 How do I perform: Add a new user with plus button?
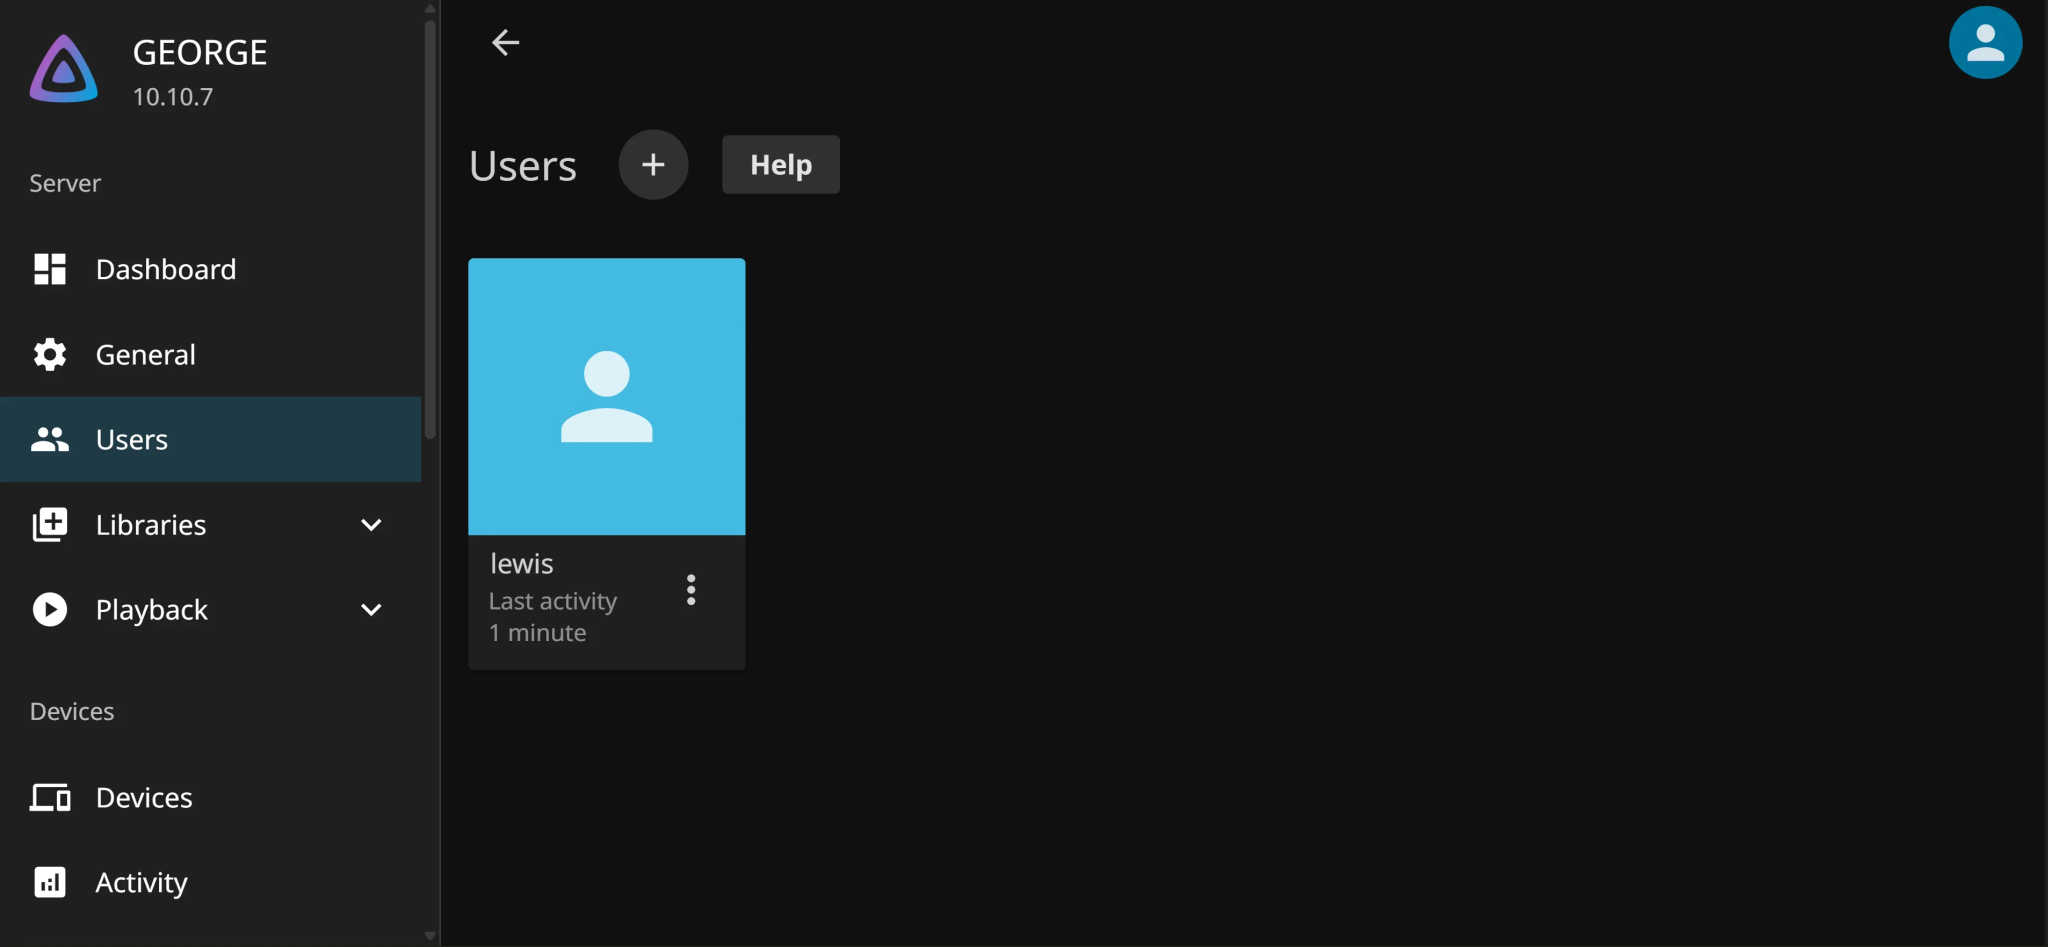(653, 165)
